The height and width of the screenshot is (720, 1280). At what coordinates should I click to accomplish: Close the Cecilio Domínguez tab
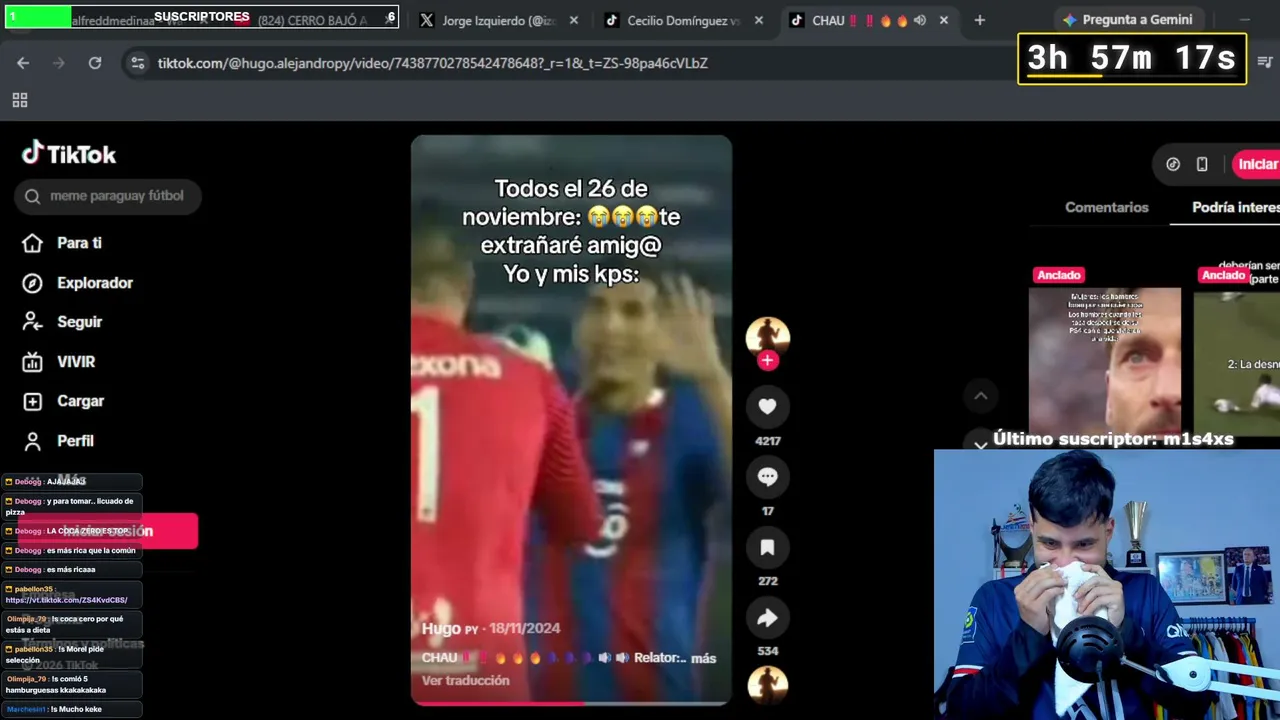[x=759, y=20]
